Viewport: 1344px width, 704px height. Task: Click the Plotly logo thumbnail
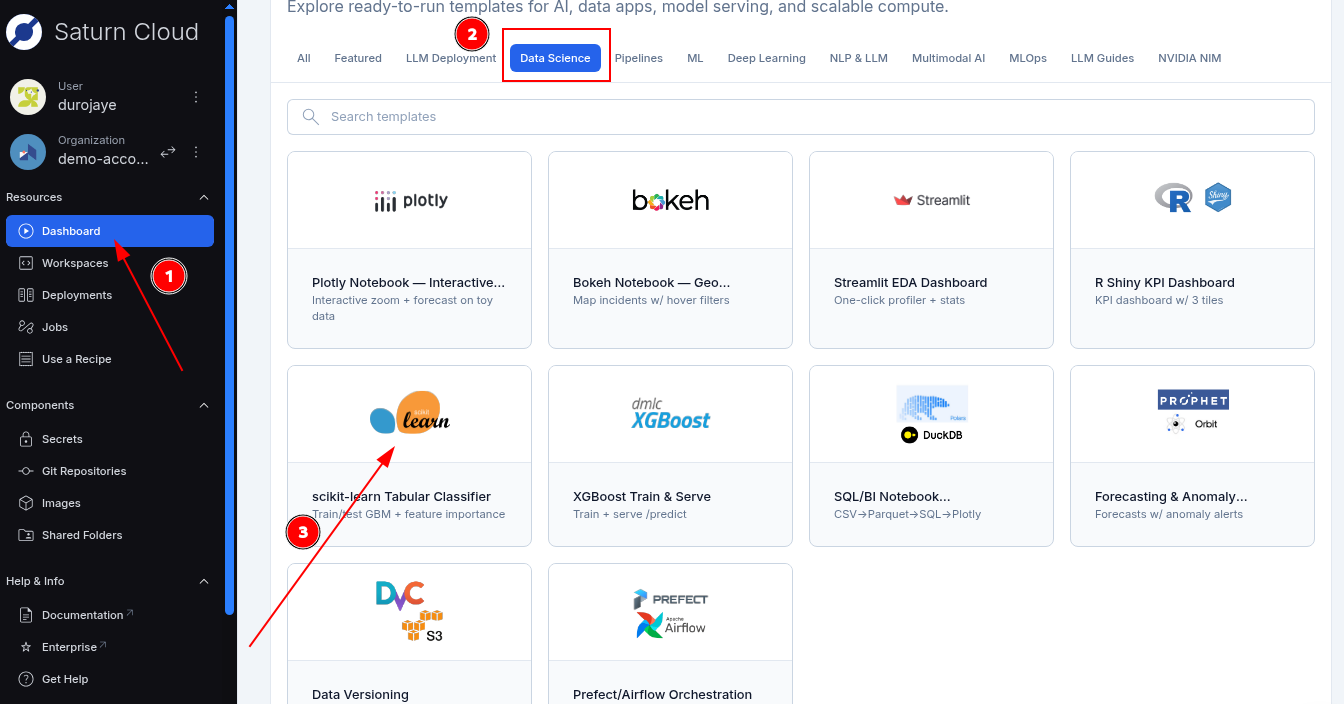click(410, 201)
